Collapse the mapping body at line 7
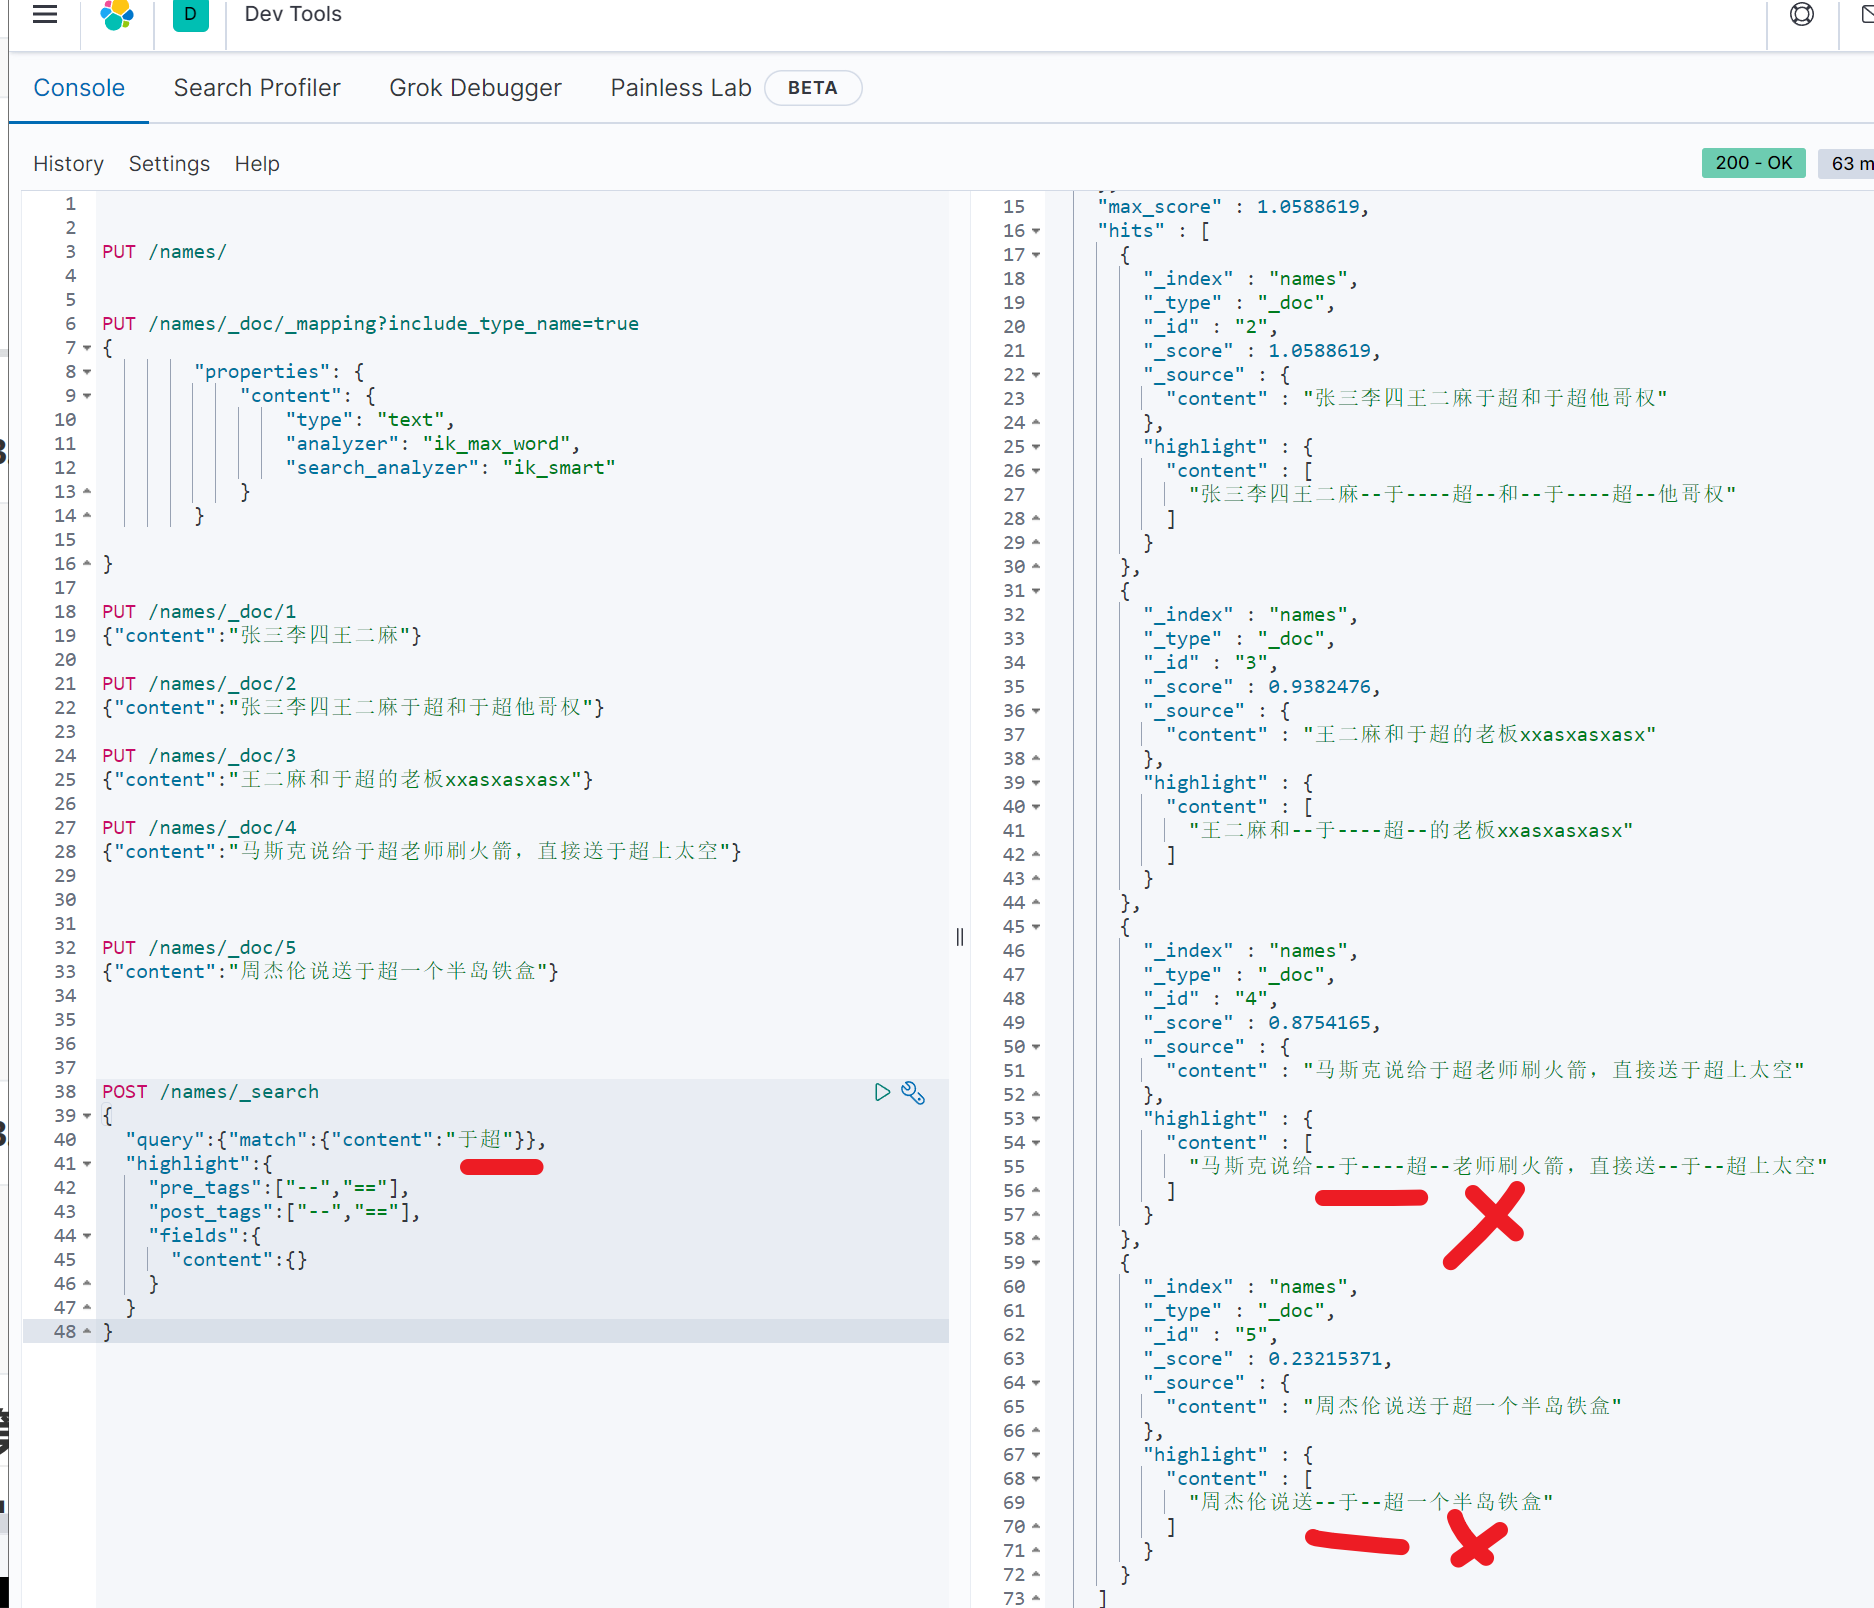The height and width of the screenshot is (1608, 1874). 87,348
